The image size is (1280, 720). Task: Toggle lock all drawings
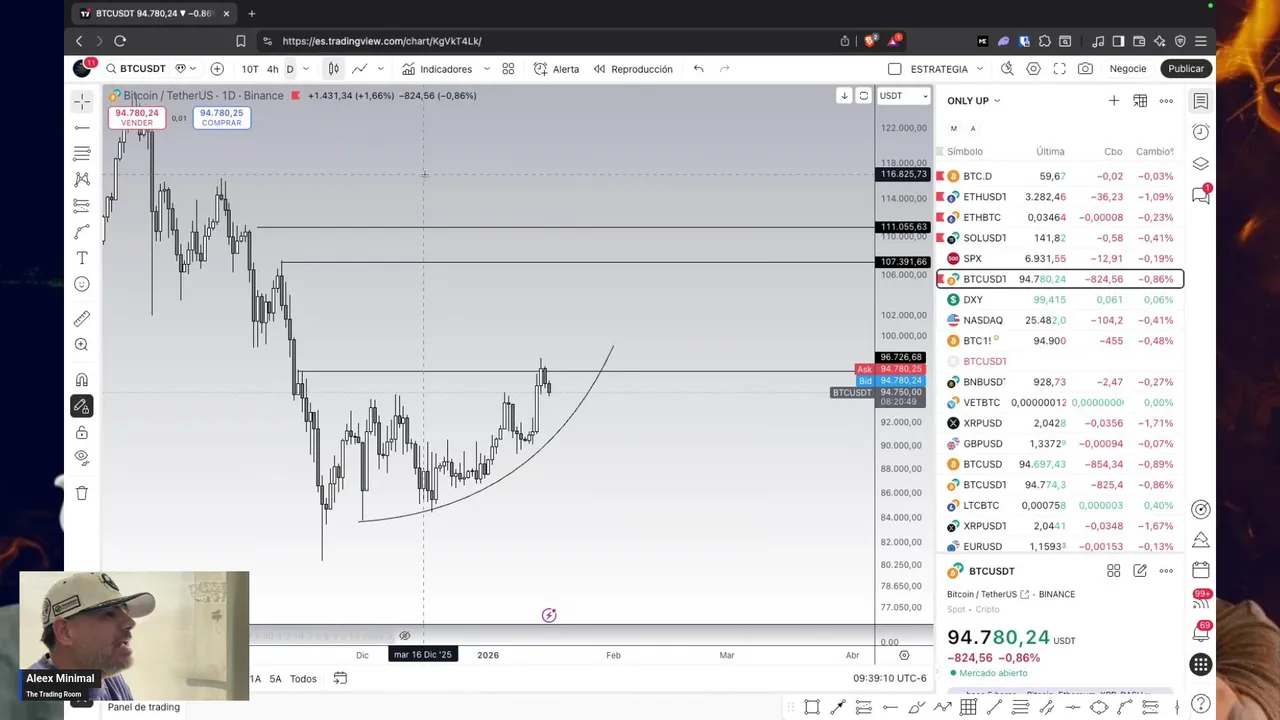82,432
